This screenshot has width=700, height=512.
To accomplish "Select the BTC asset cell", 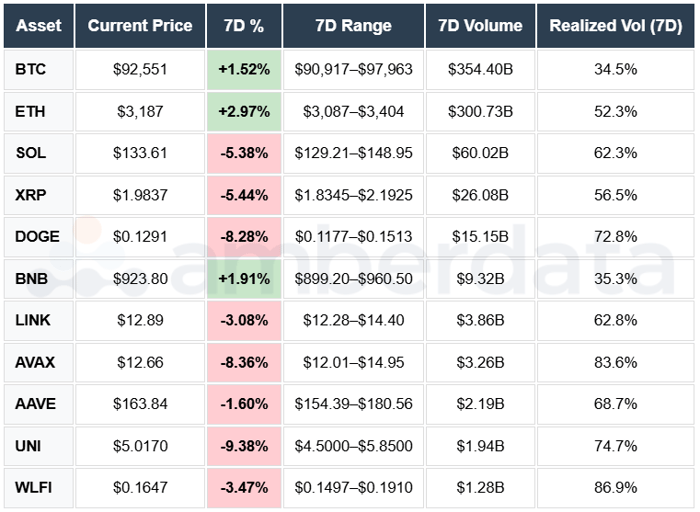I will coord(31,70).
